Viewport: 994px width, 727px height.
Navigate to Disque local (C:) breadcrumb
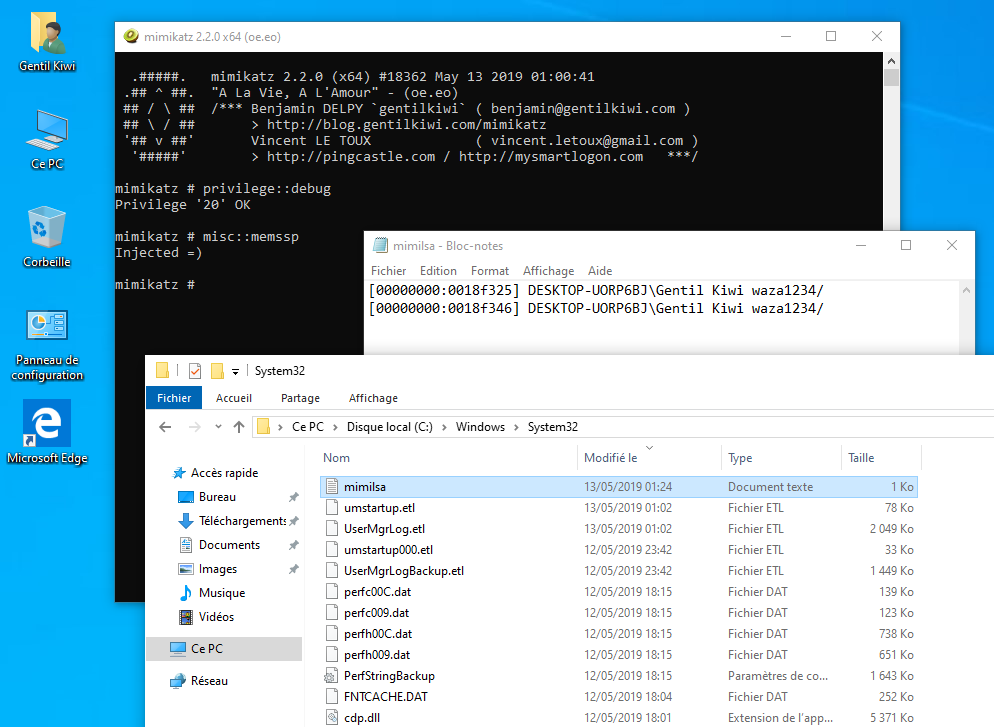point(390,427)
